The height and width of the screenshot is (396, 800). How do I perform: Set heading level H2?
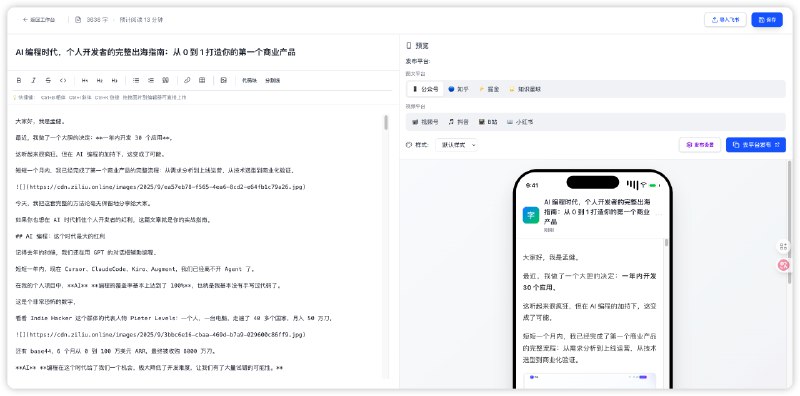[x=99, y=81]
